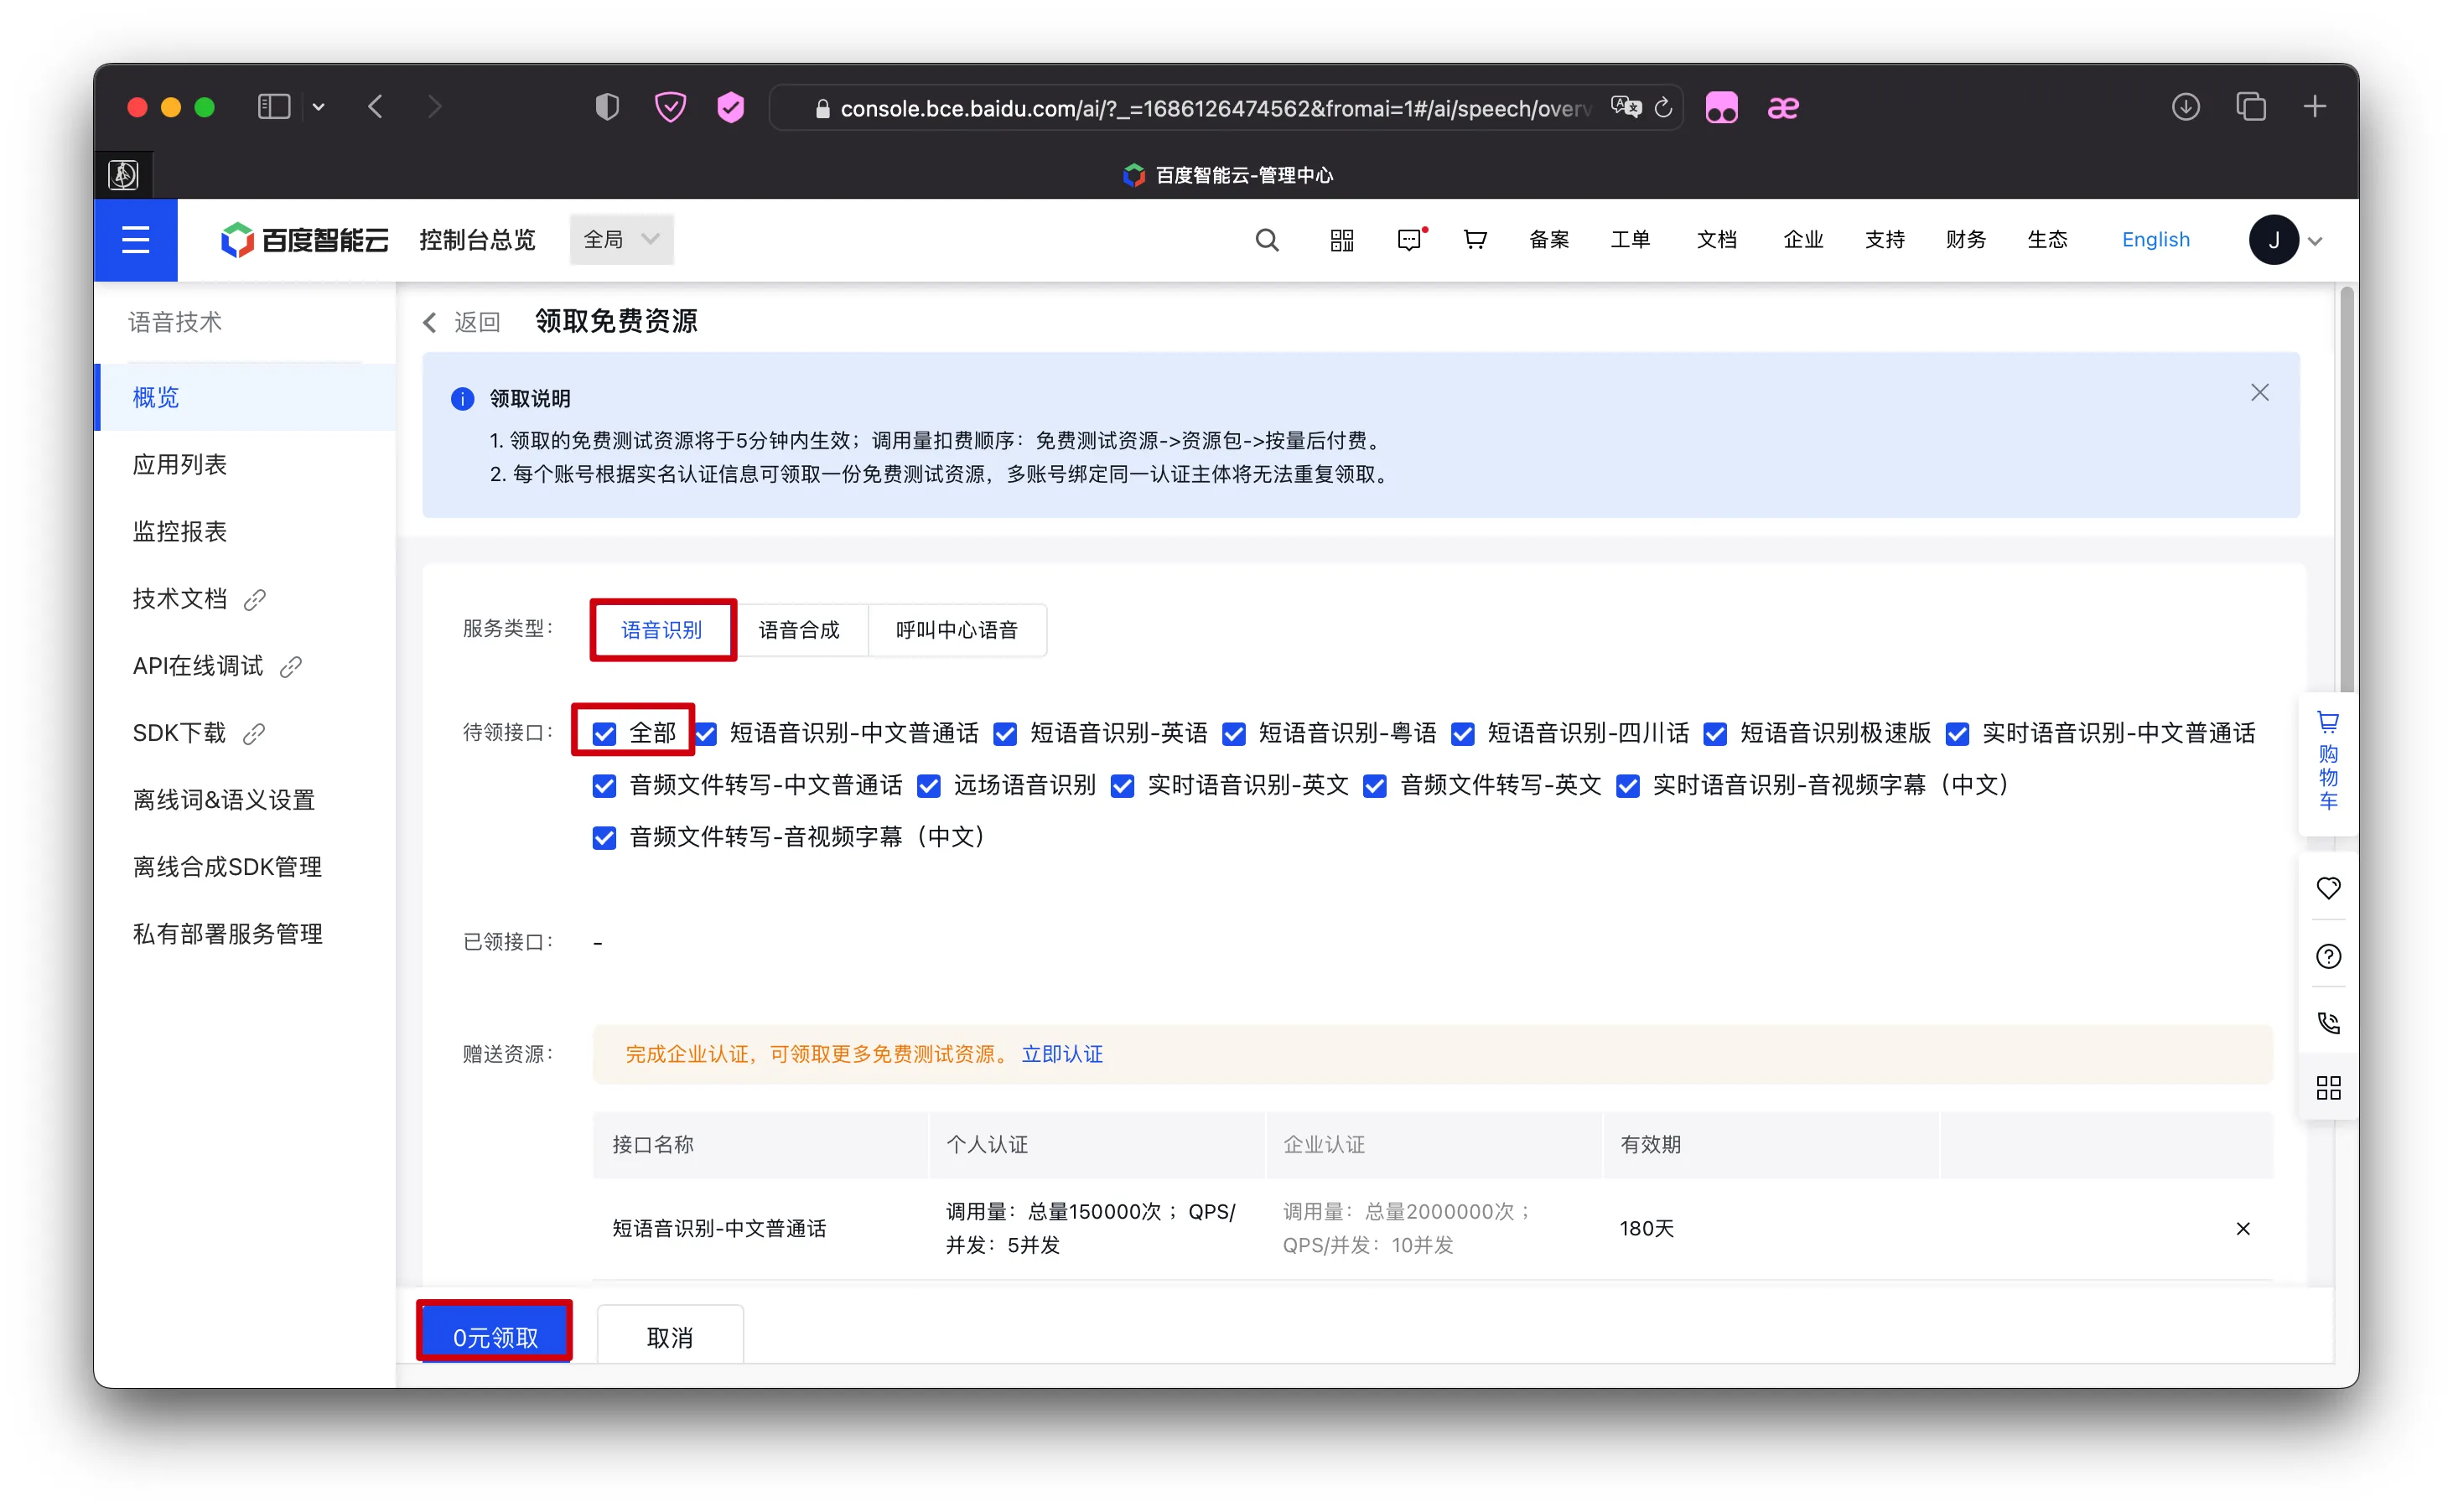Open 控制台总览 in header
The image size is (2453, 1512).
point(477,240)
